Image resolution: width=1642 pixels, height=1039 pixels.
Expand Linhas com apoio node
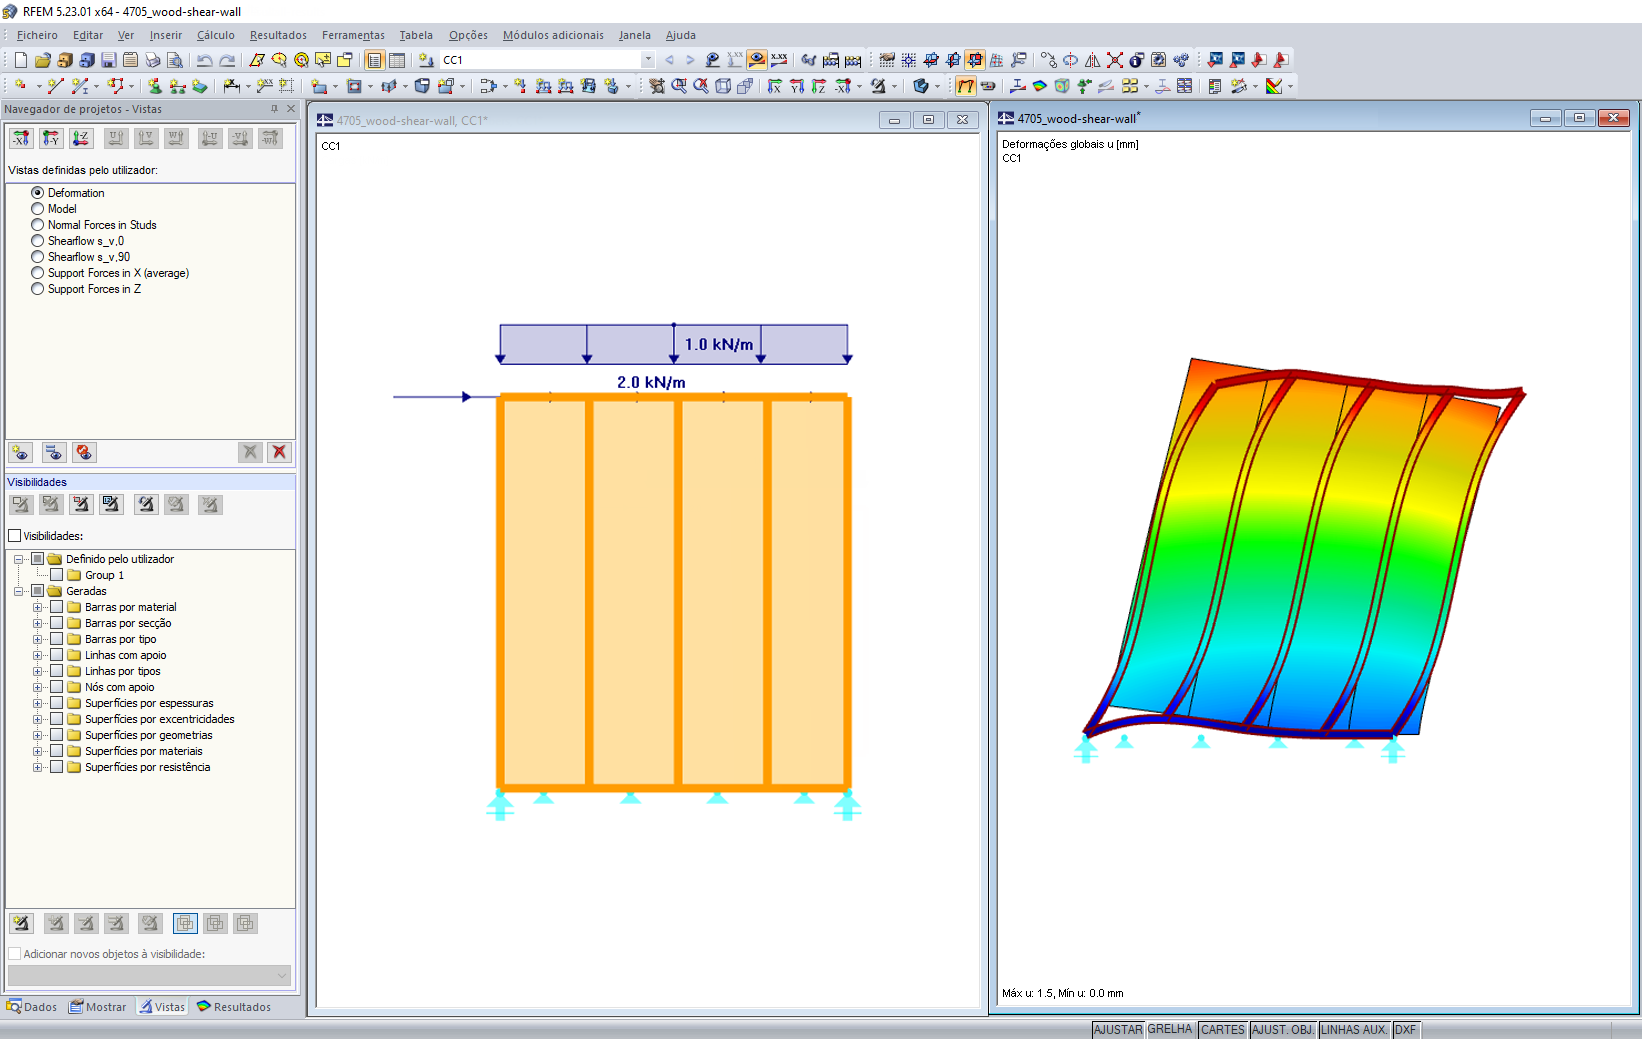pos(38,655)
